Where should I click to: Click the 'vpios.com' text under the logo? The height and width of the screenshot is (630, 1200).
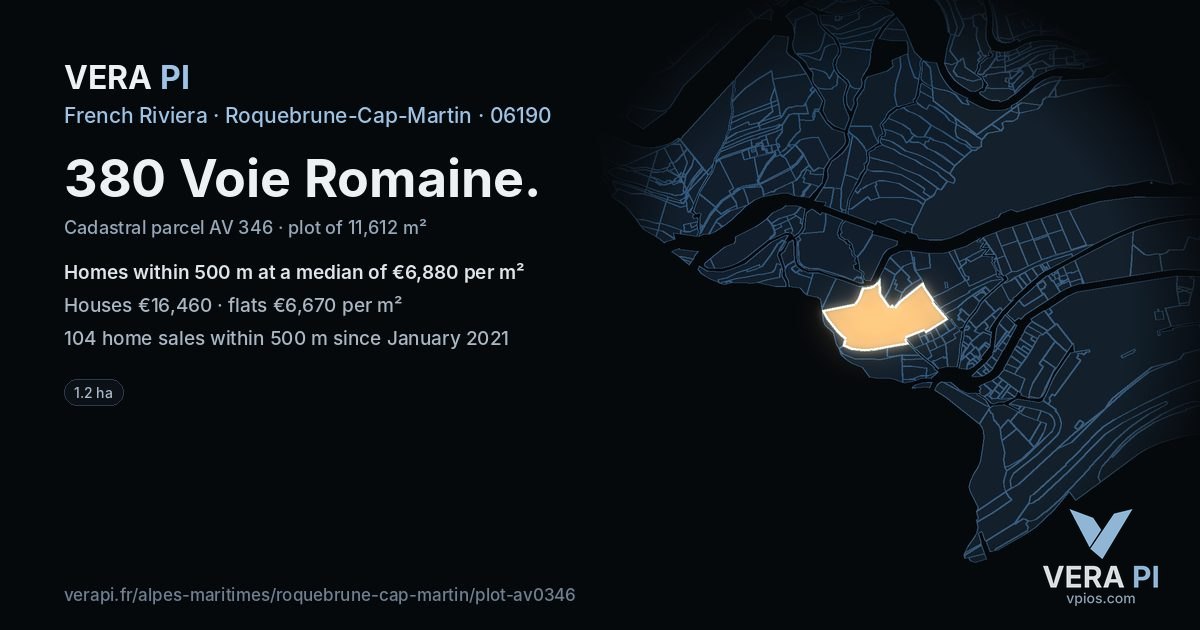click(1100, 598)
